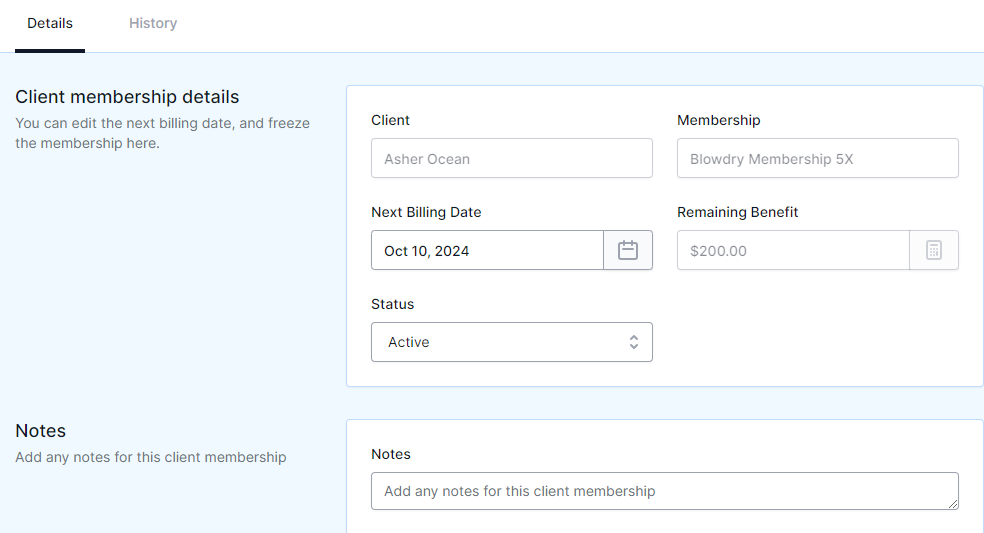Select the Details tab

point(50,24)
